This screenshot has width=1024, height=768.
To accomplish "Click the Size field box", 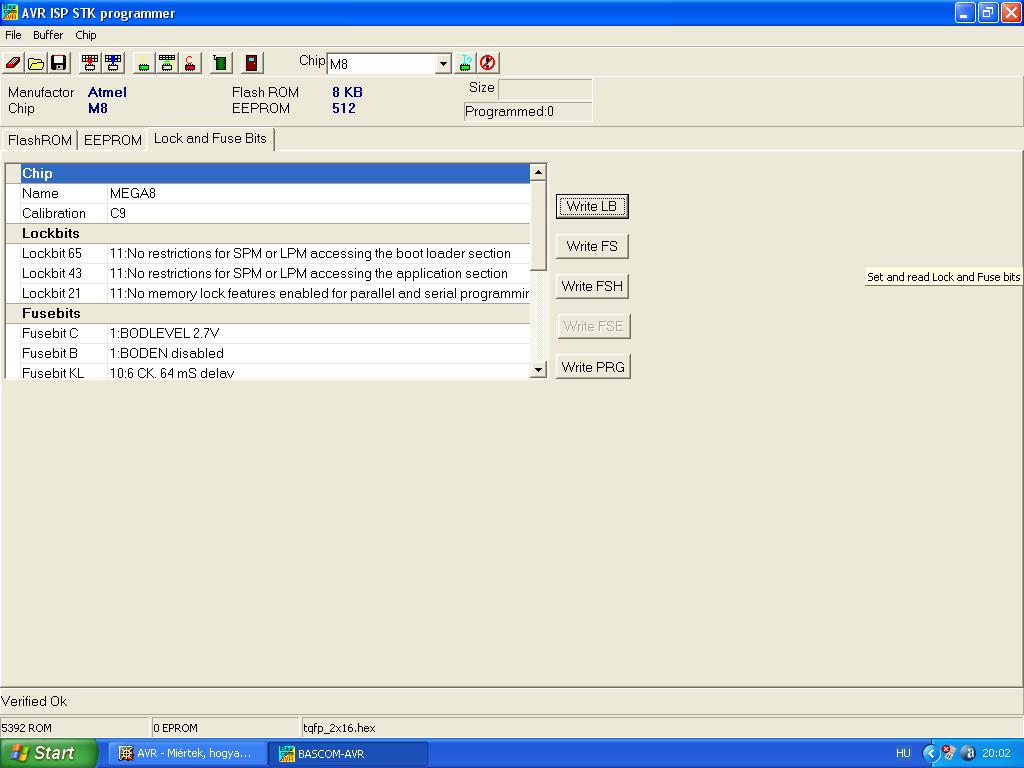I will click(x=545, y=89).
